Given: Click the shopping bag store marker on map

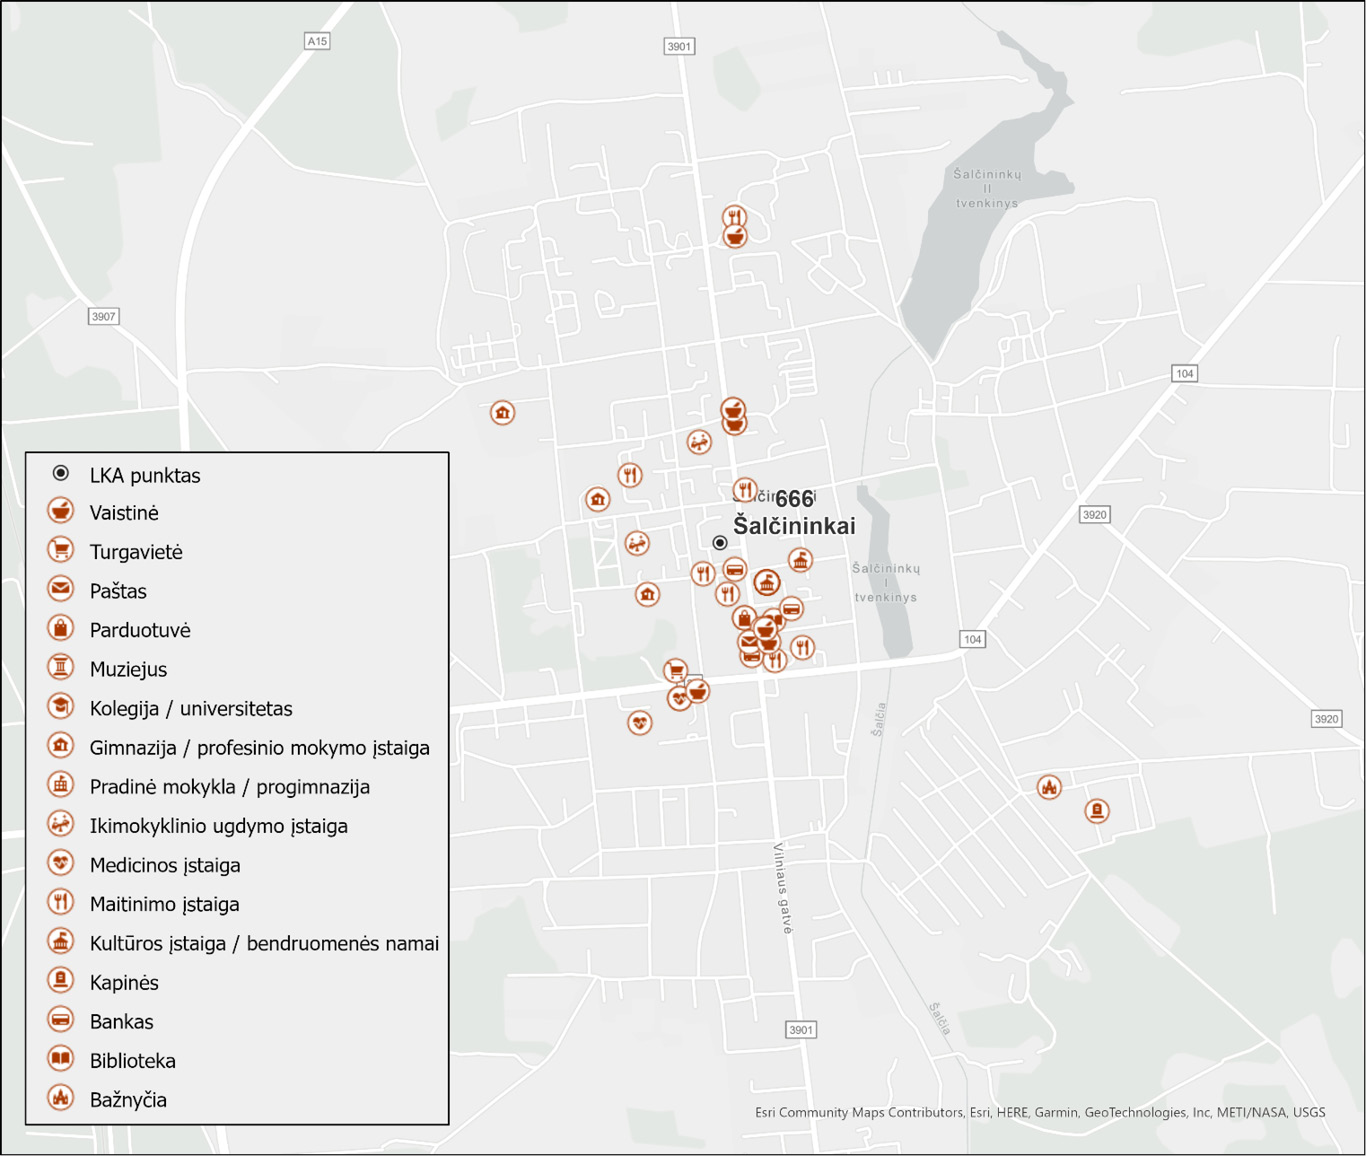Looking at the screenshot, I should coord(743,618).
